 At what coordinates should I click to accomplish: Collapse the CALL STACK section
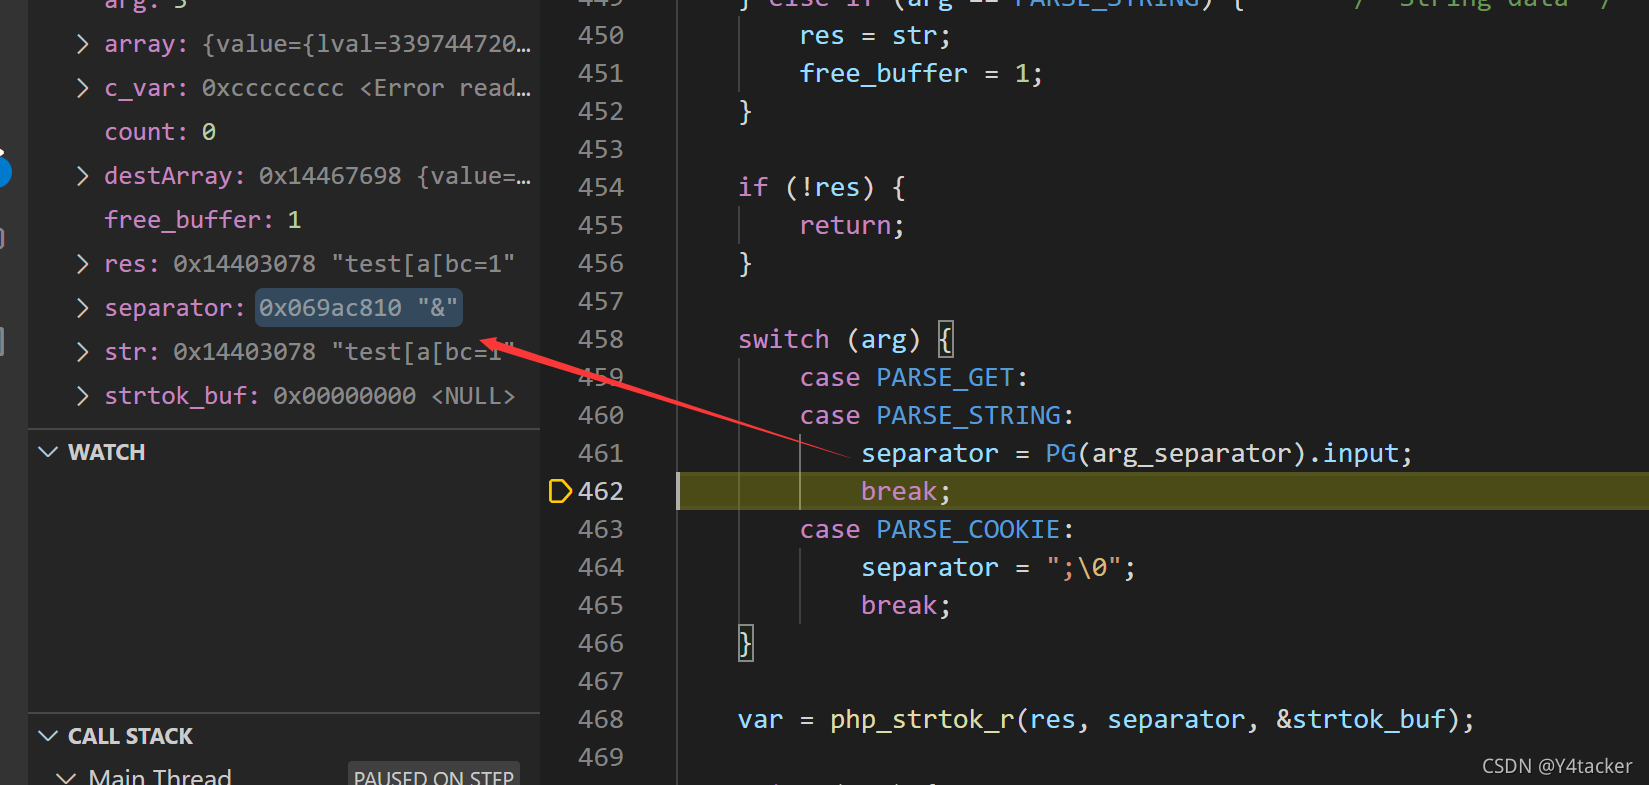[48, 736]
